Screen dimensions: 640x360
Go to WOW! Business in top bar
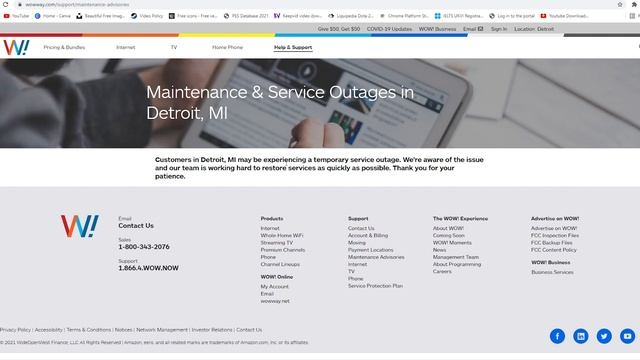pyautogui.click(x=437, y=29)
